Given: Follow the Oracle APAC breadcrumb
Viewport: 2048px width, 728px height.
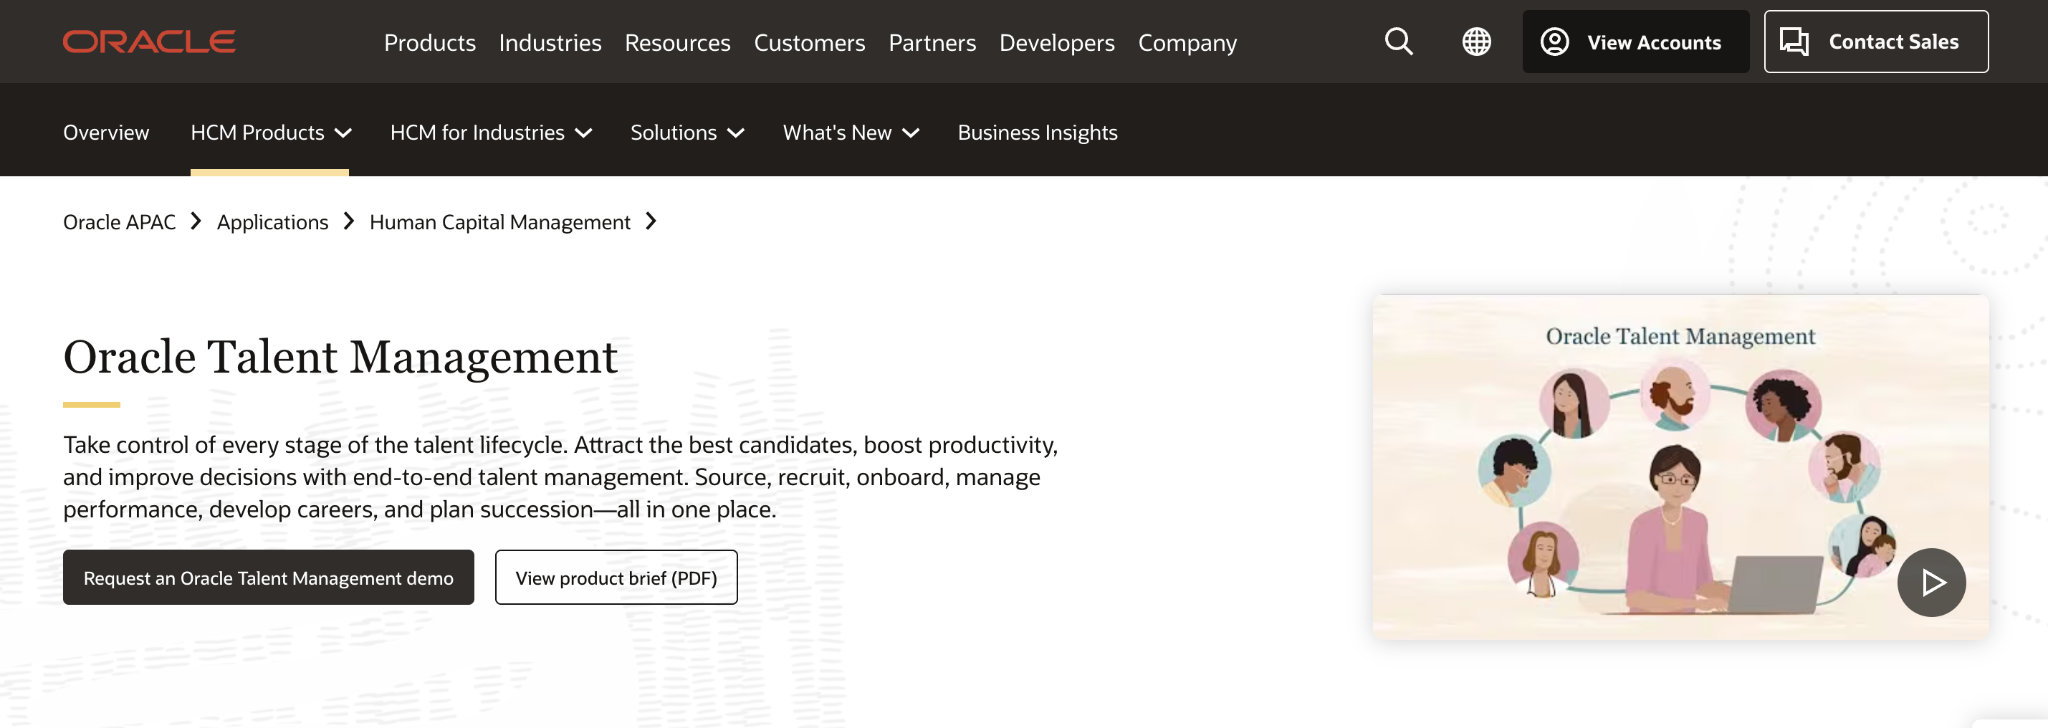Looking at the screenshot, I should pyautogui.click(x=119, y=222).
